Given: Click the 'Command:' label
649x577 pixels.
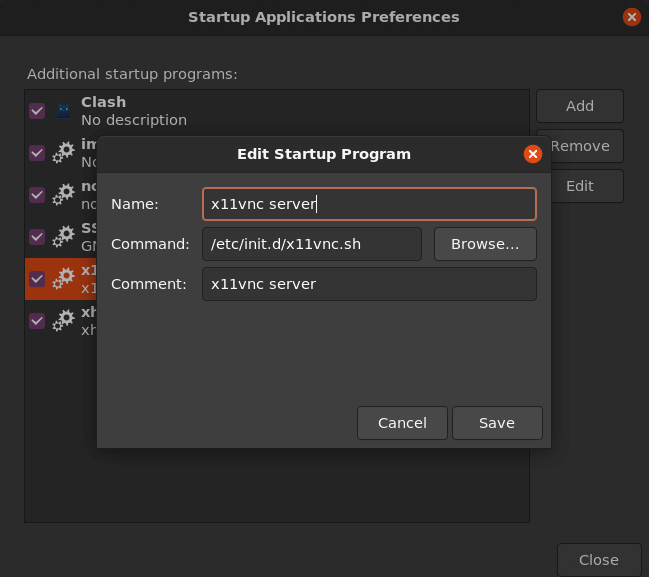Looking at the screenshot, I should [x=150, y=244].
